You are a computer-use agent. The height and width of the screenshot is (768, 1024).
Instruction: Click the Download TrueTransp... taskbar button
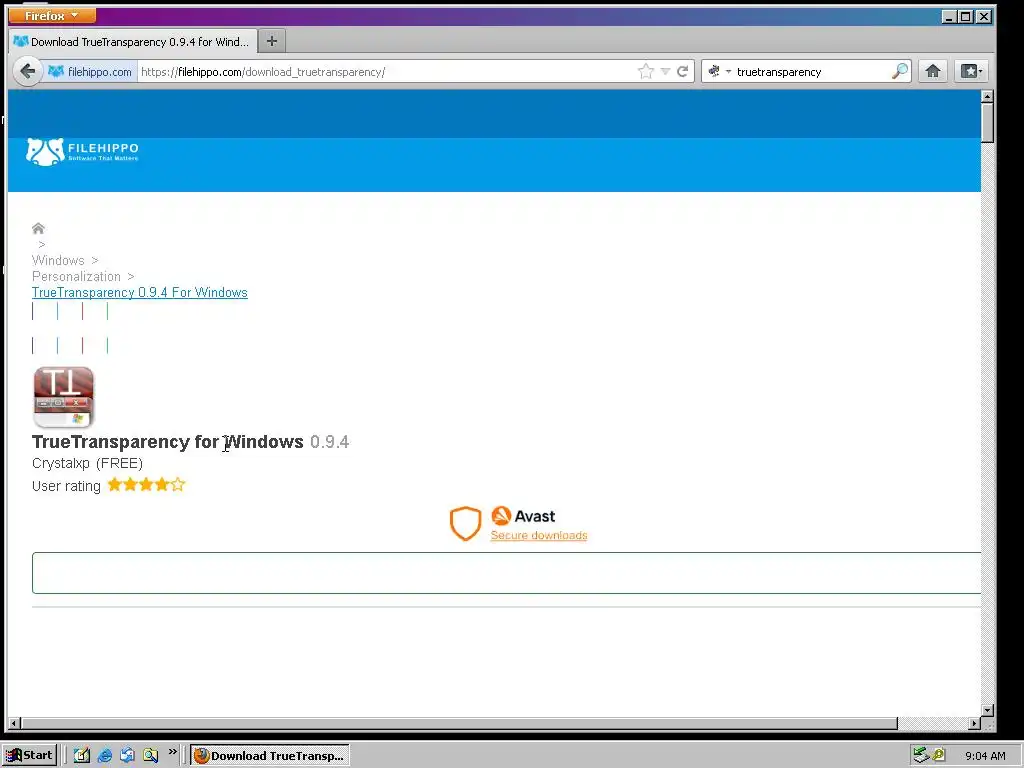(270, 756)
